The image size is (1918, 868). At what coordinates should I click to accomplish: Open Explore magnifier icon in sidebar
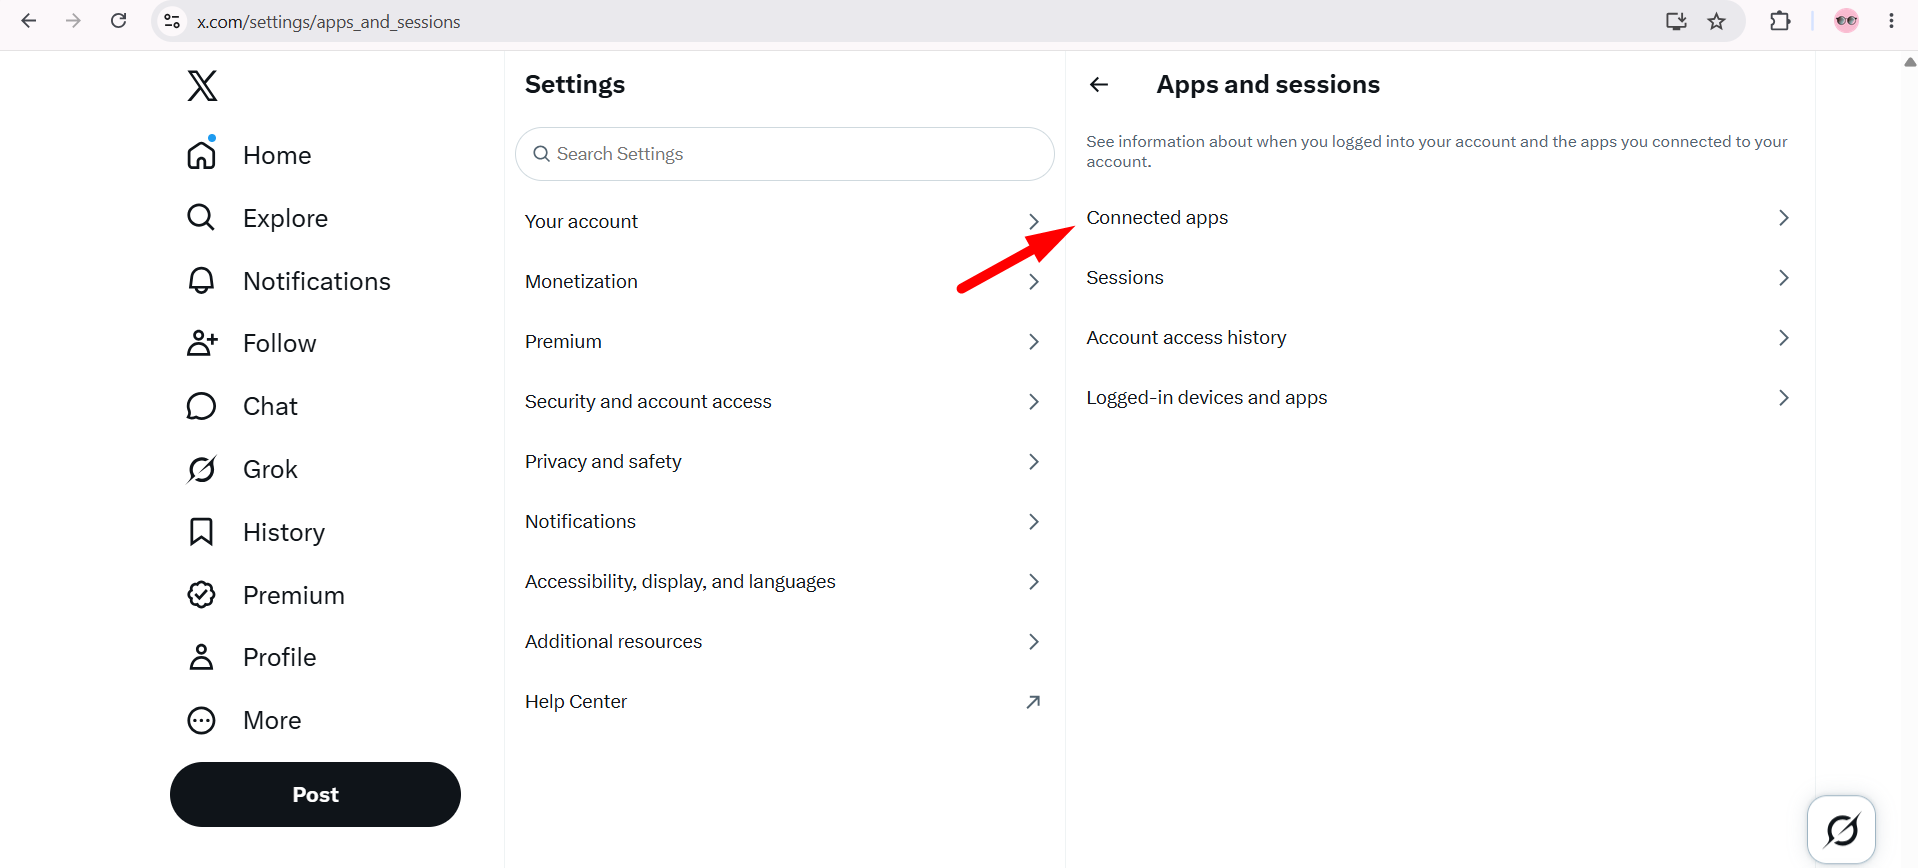pos(201,217)
